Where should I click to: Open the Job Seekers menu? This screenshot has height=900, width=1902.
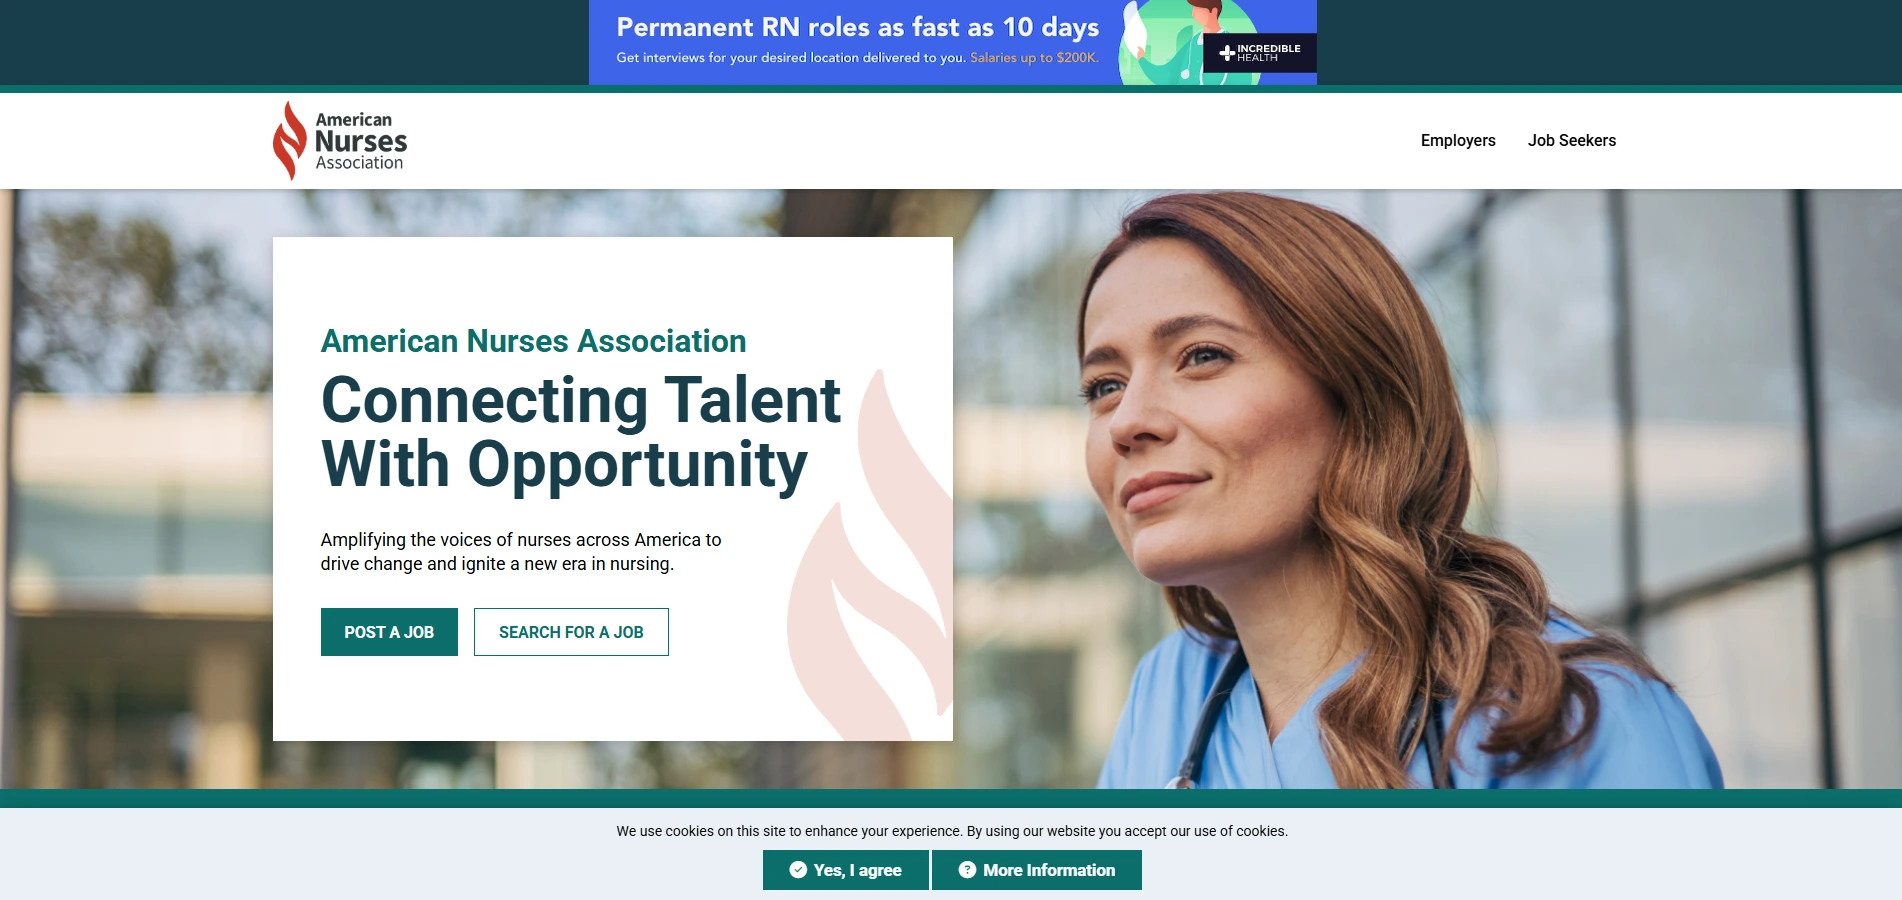pyautogui.click(x=1571, y=141)
